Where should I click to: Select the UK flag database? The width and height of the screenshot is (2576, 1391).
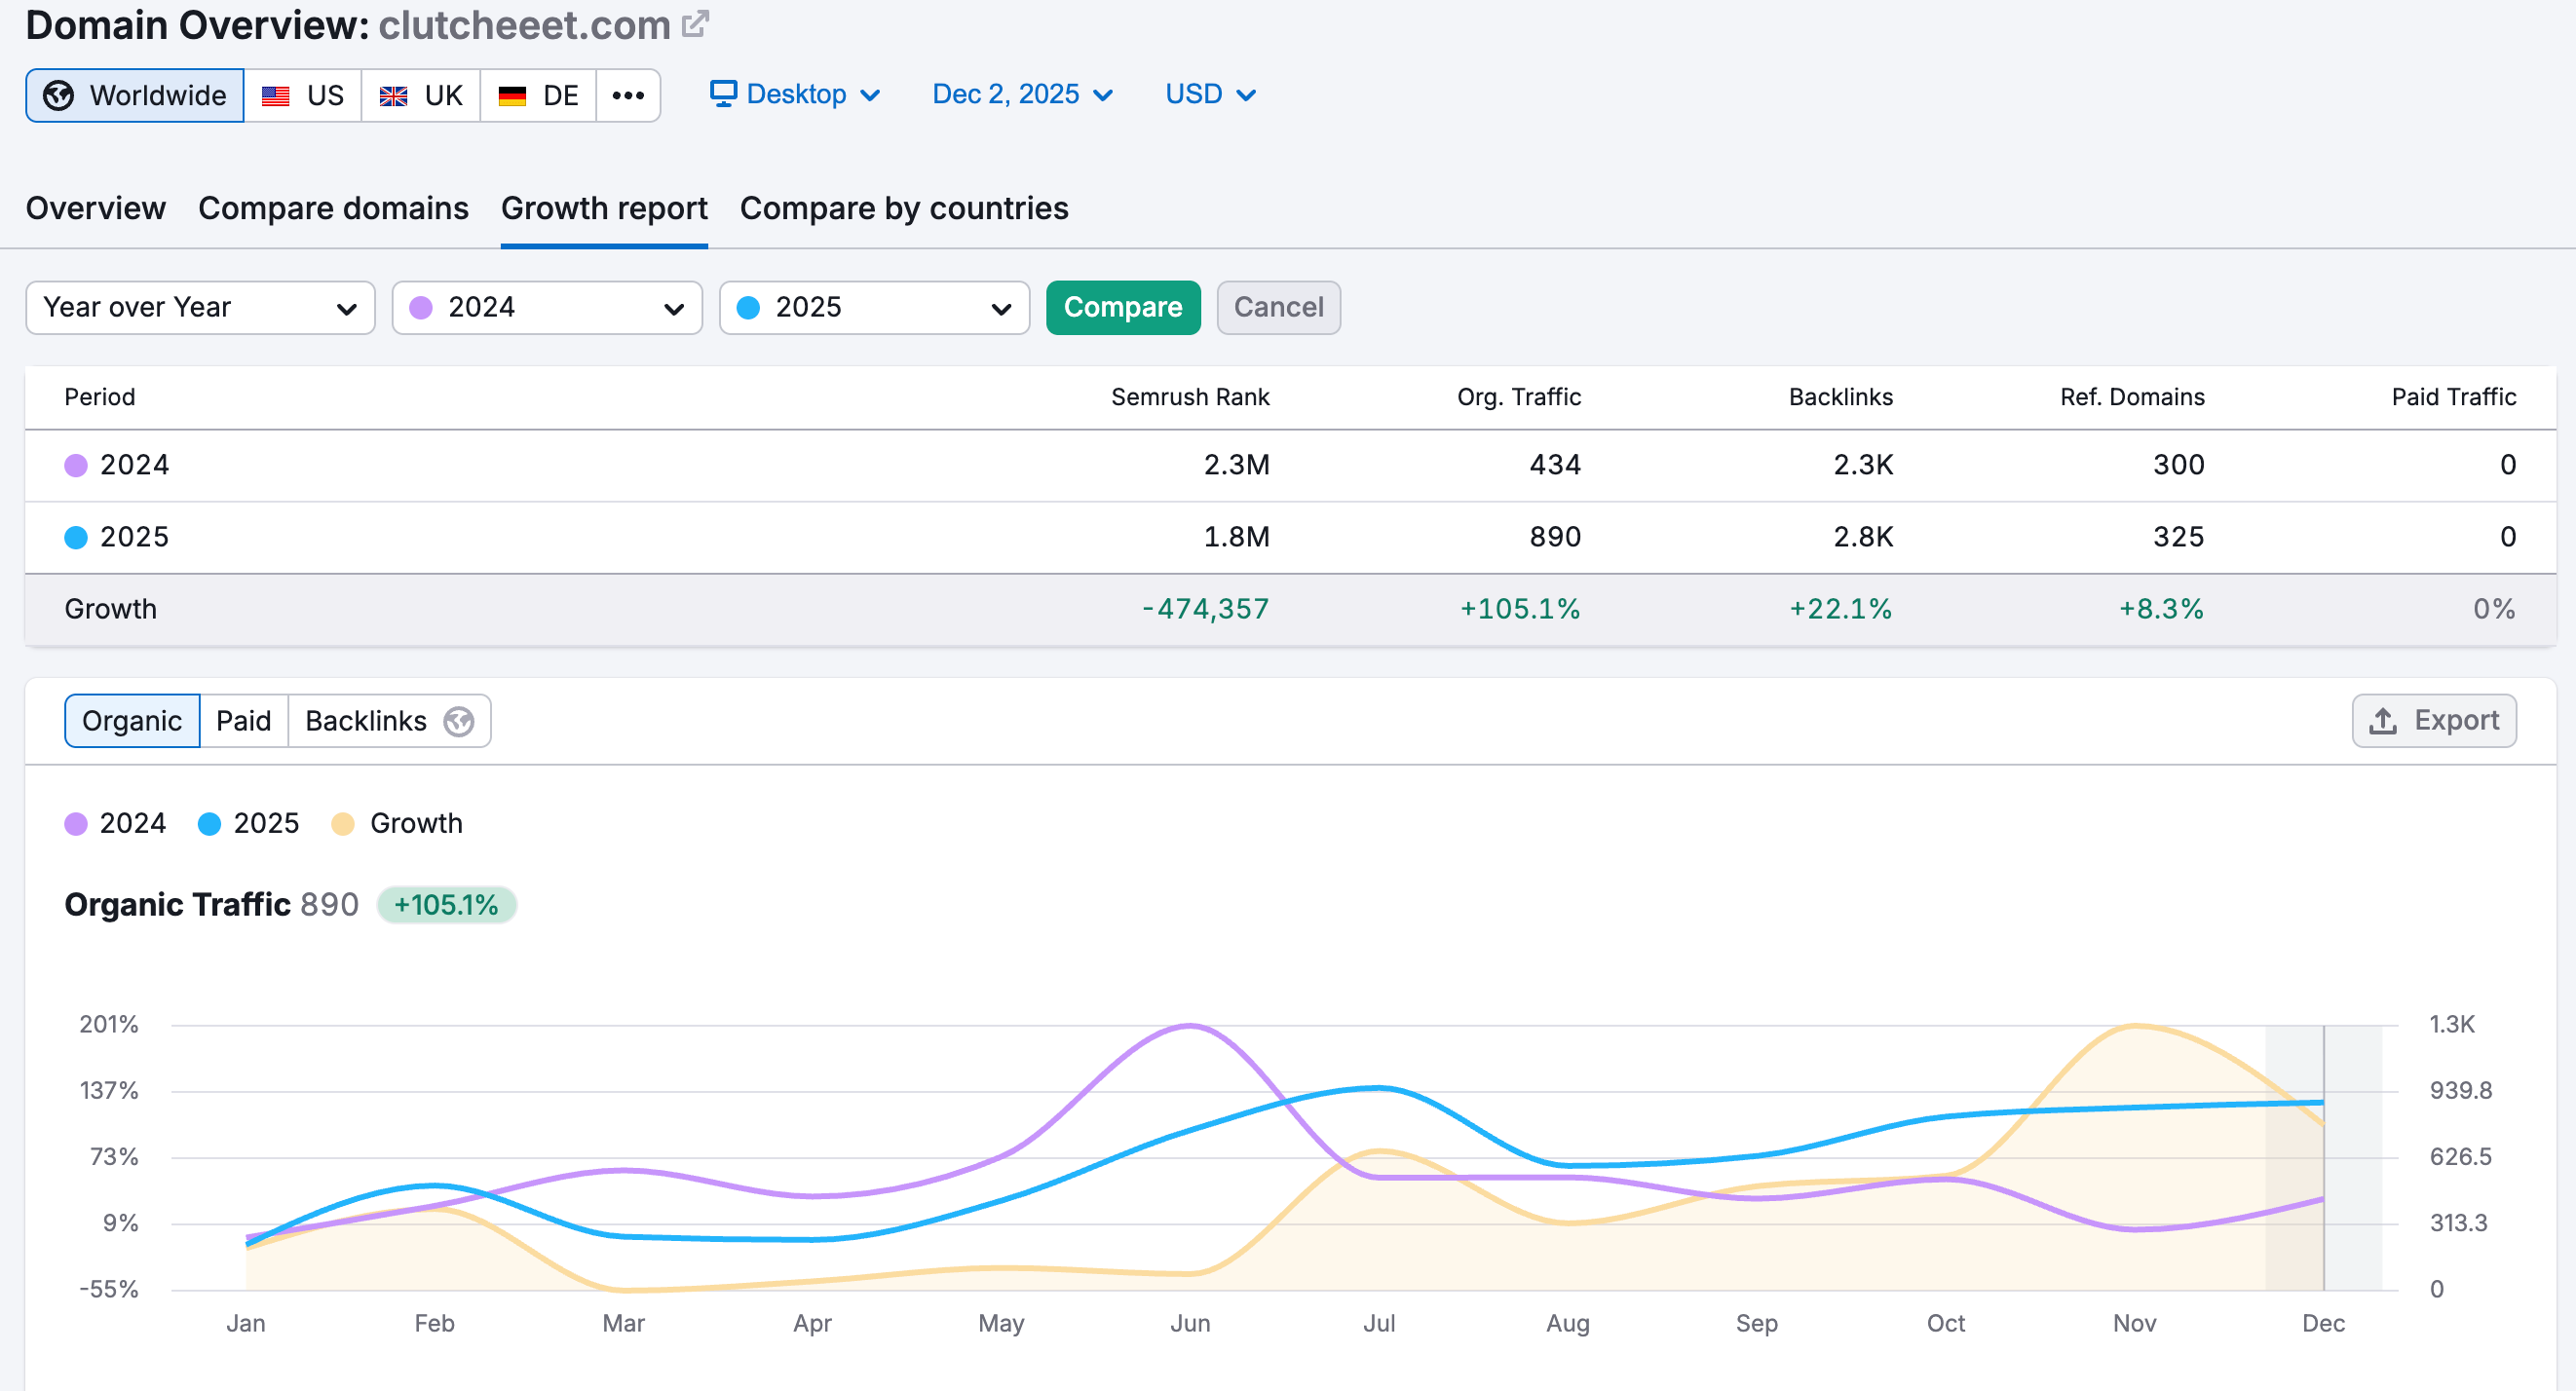[421, 95]
